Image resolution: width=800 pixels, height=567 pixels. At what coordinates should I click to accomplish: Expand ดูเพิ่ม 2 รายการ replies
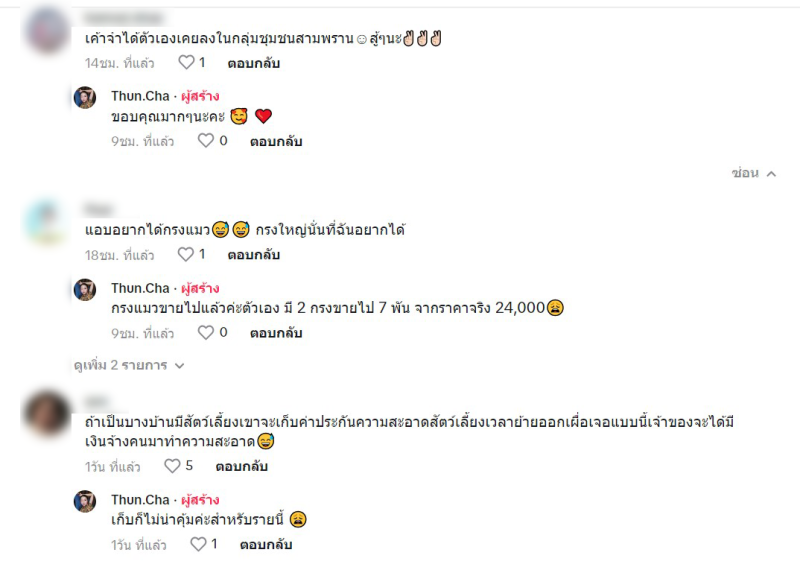pyautogui.click(x=129, y=365)
